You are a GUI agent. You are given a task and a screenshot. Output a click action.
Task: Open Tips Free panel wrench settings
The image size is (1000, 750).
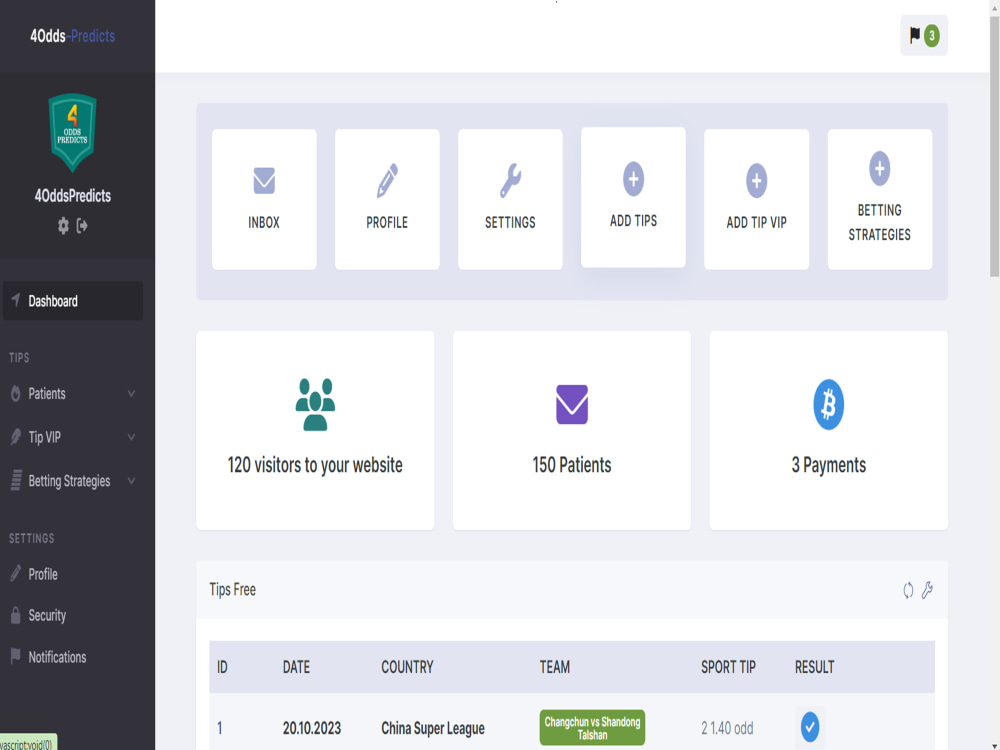[927, 590]
